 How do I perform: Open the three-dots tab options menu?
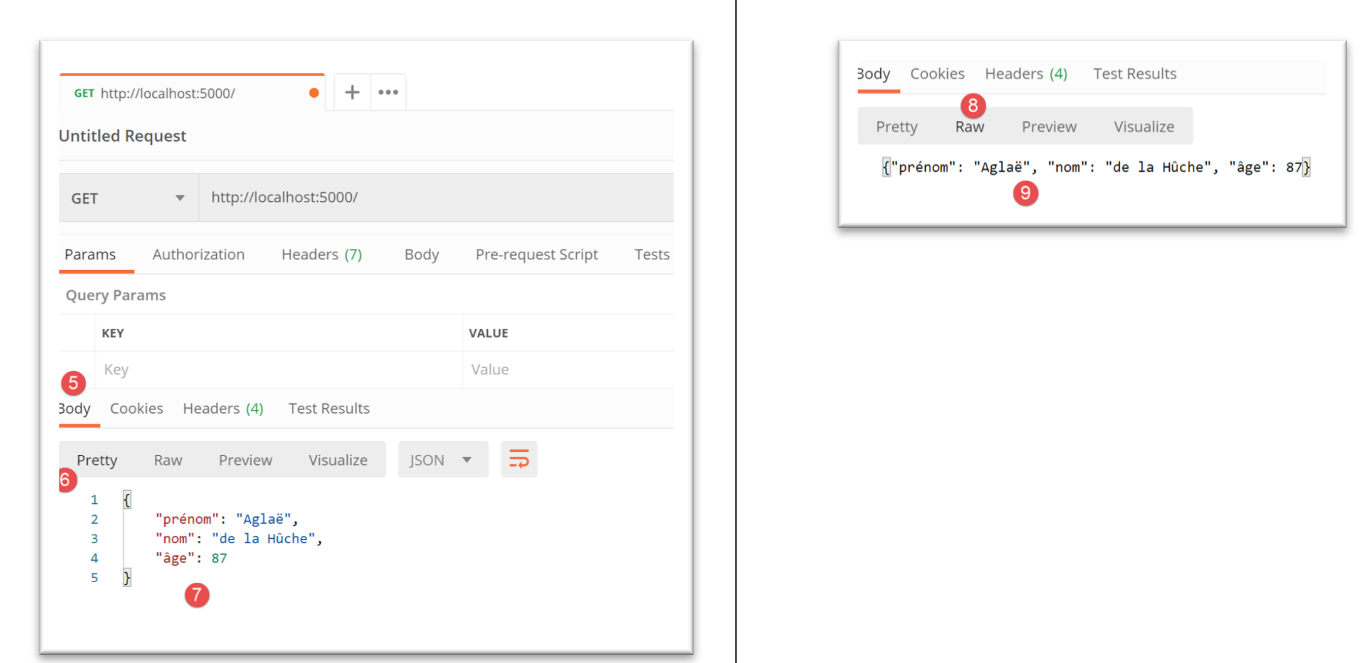click(388, 92)
